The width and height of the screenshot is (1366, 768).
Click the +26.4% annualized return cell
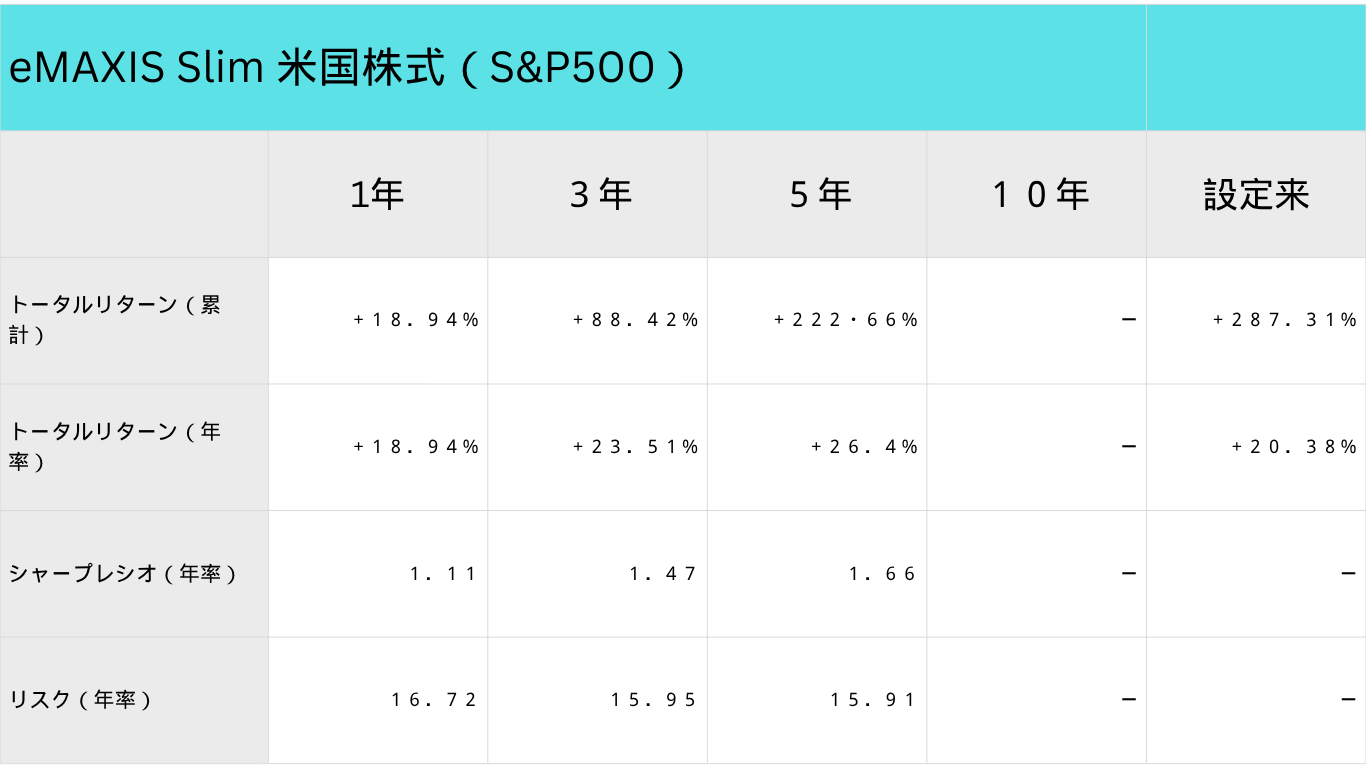tap(864, 447)
